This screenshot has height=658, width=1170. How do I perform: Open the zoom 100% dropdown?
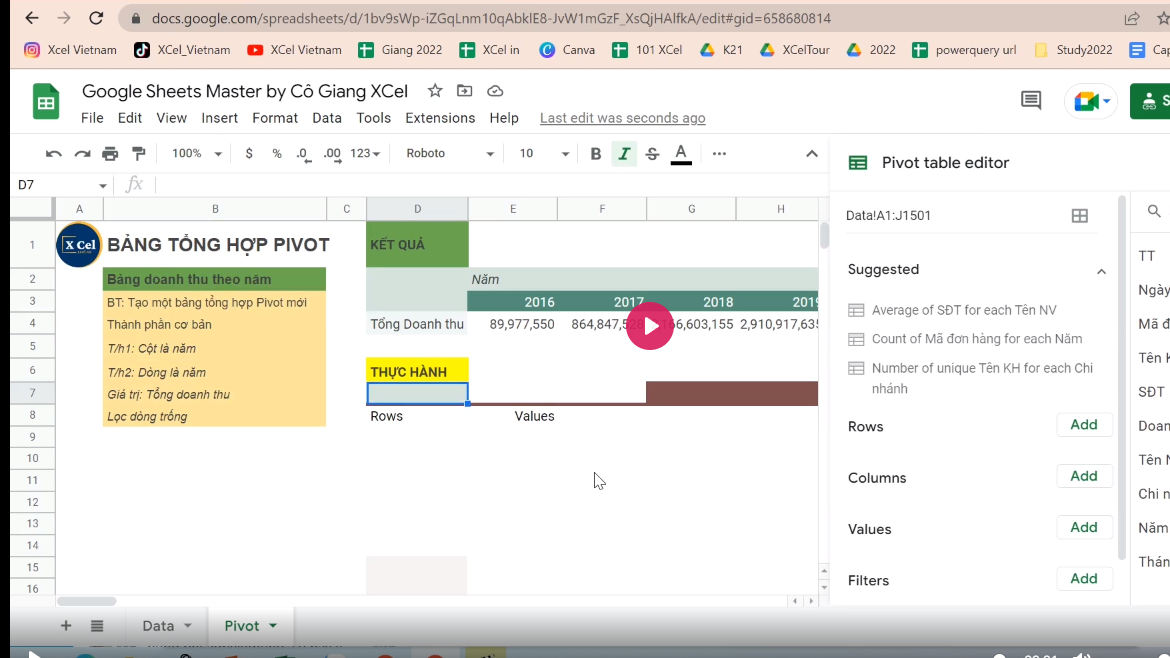[x=197, y=154]
